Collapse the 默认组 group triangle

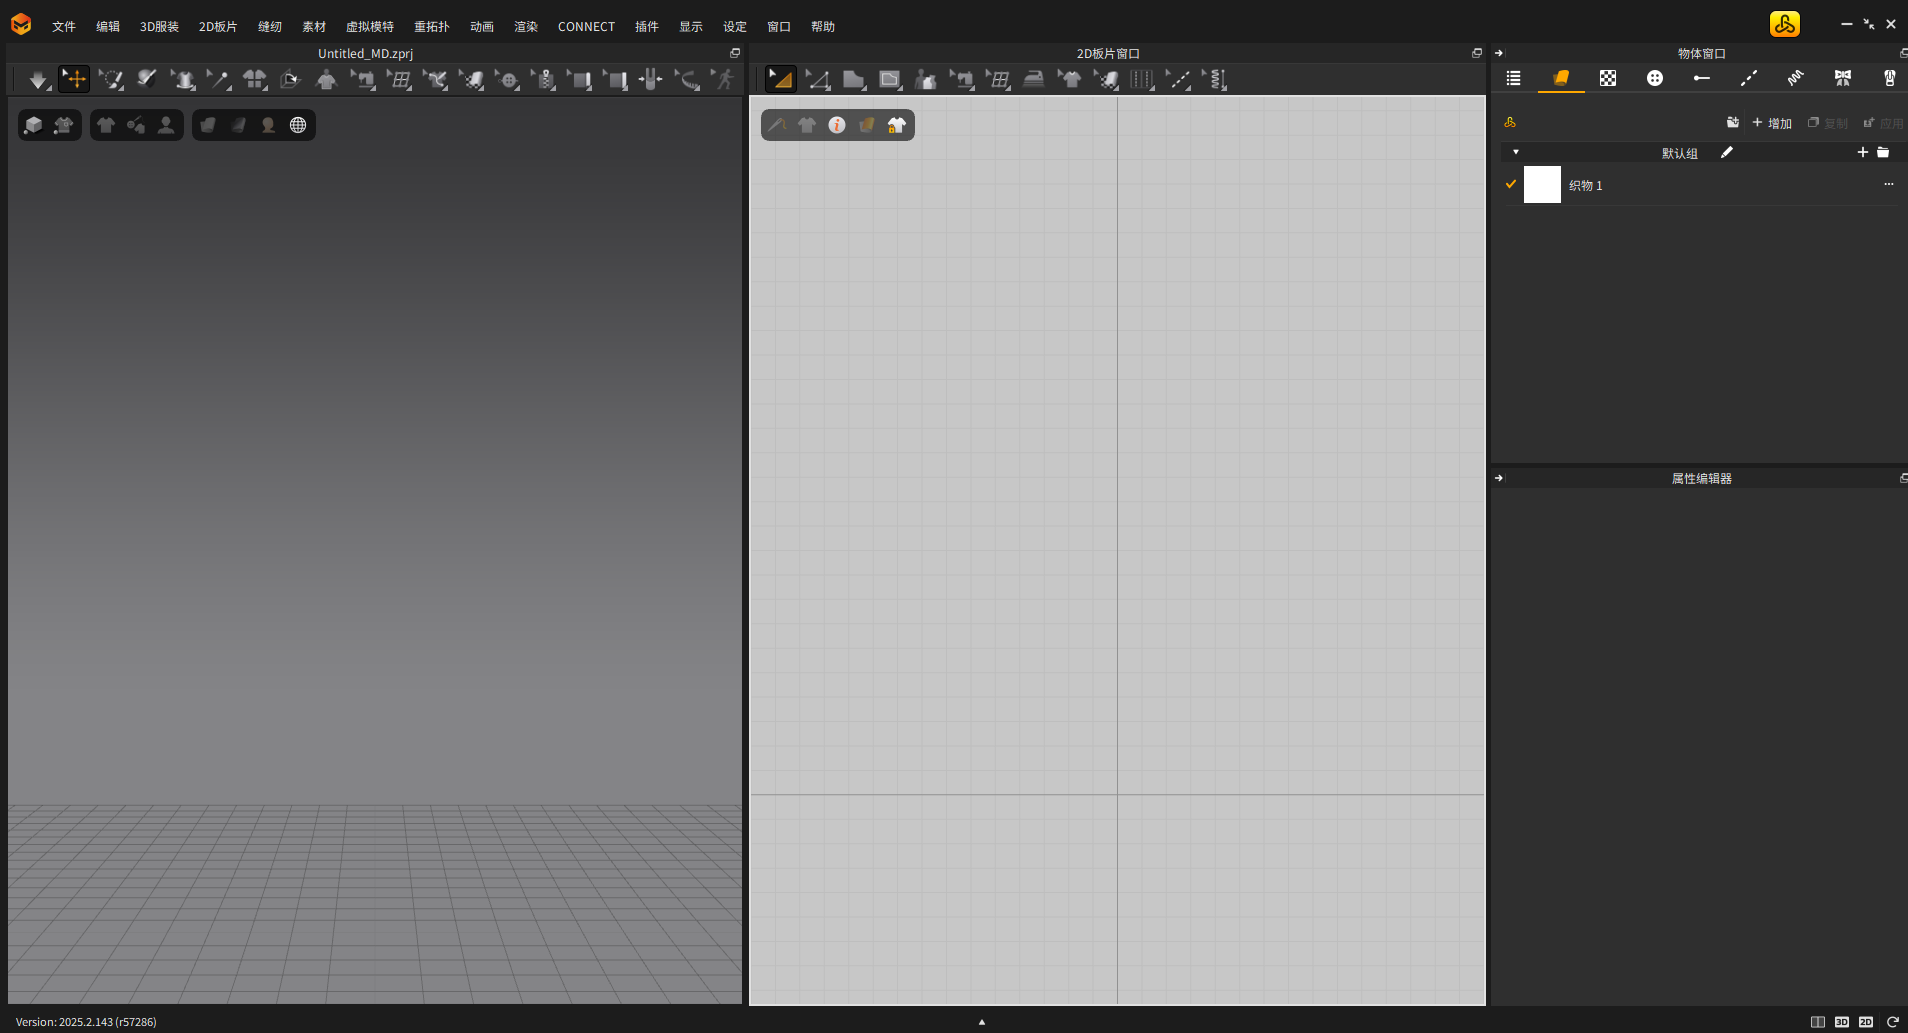pyautogui.click(x=1516, y=152)
